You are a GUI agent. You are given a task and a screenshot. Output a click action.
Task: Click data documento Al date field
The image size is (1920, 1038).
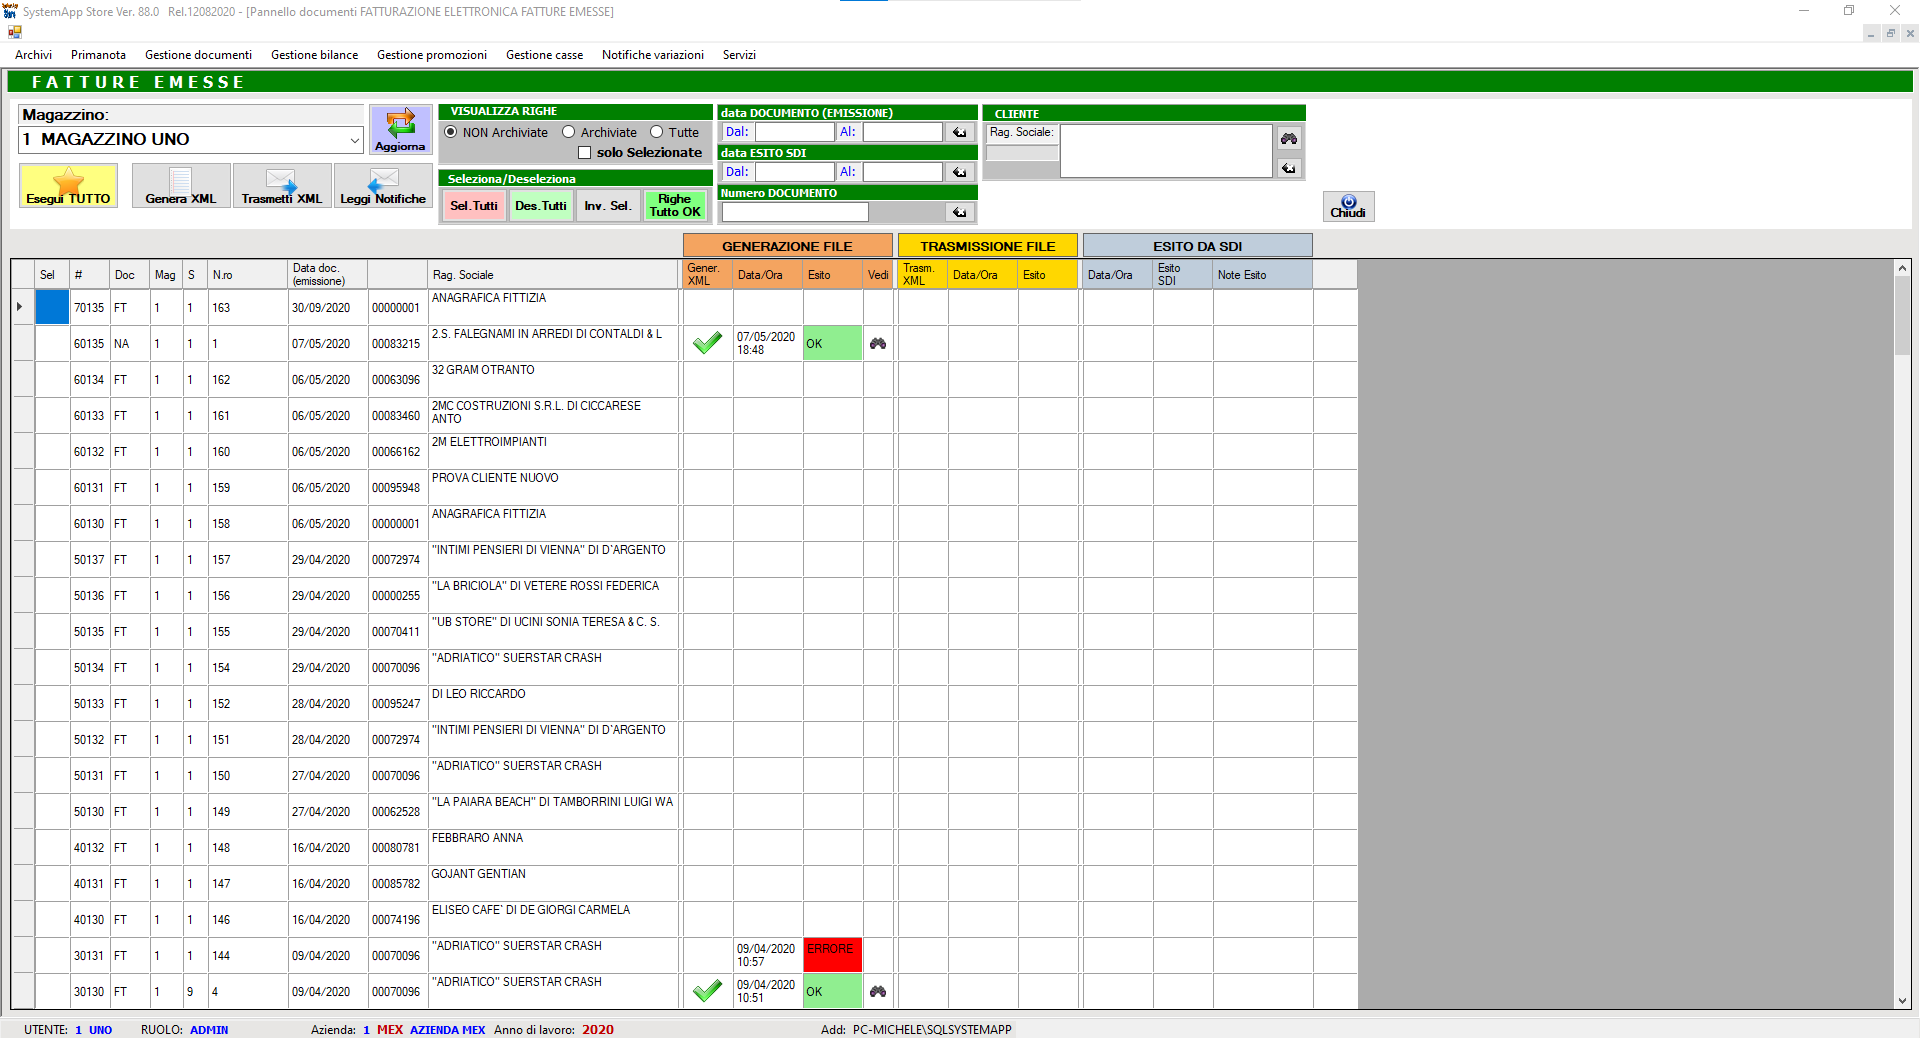903,132
